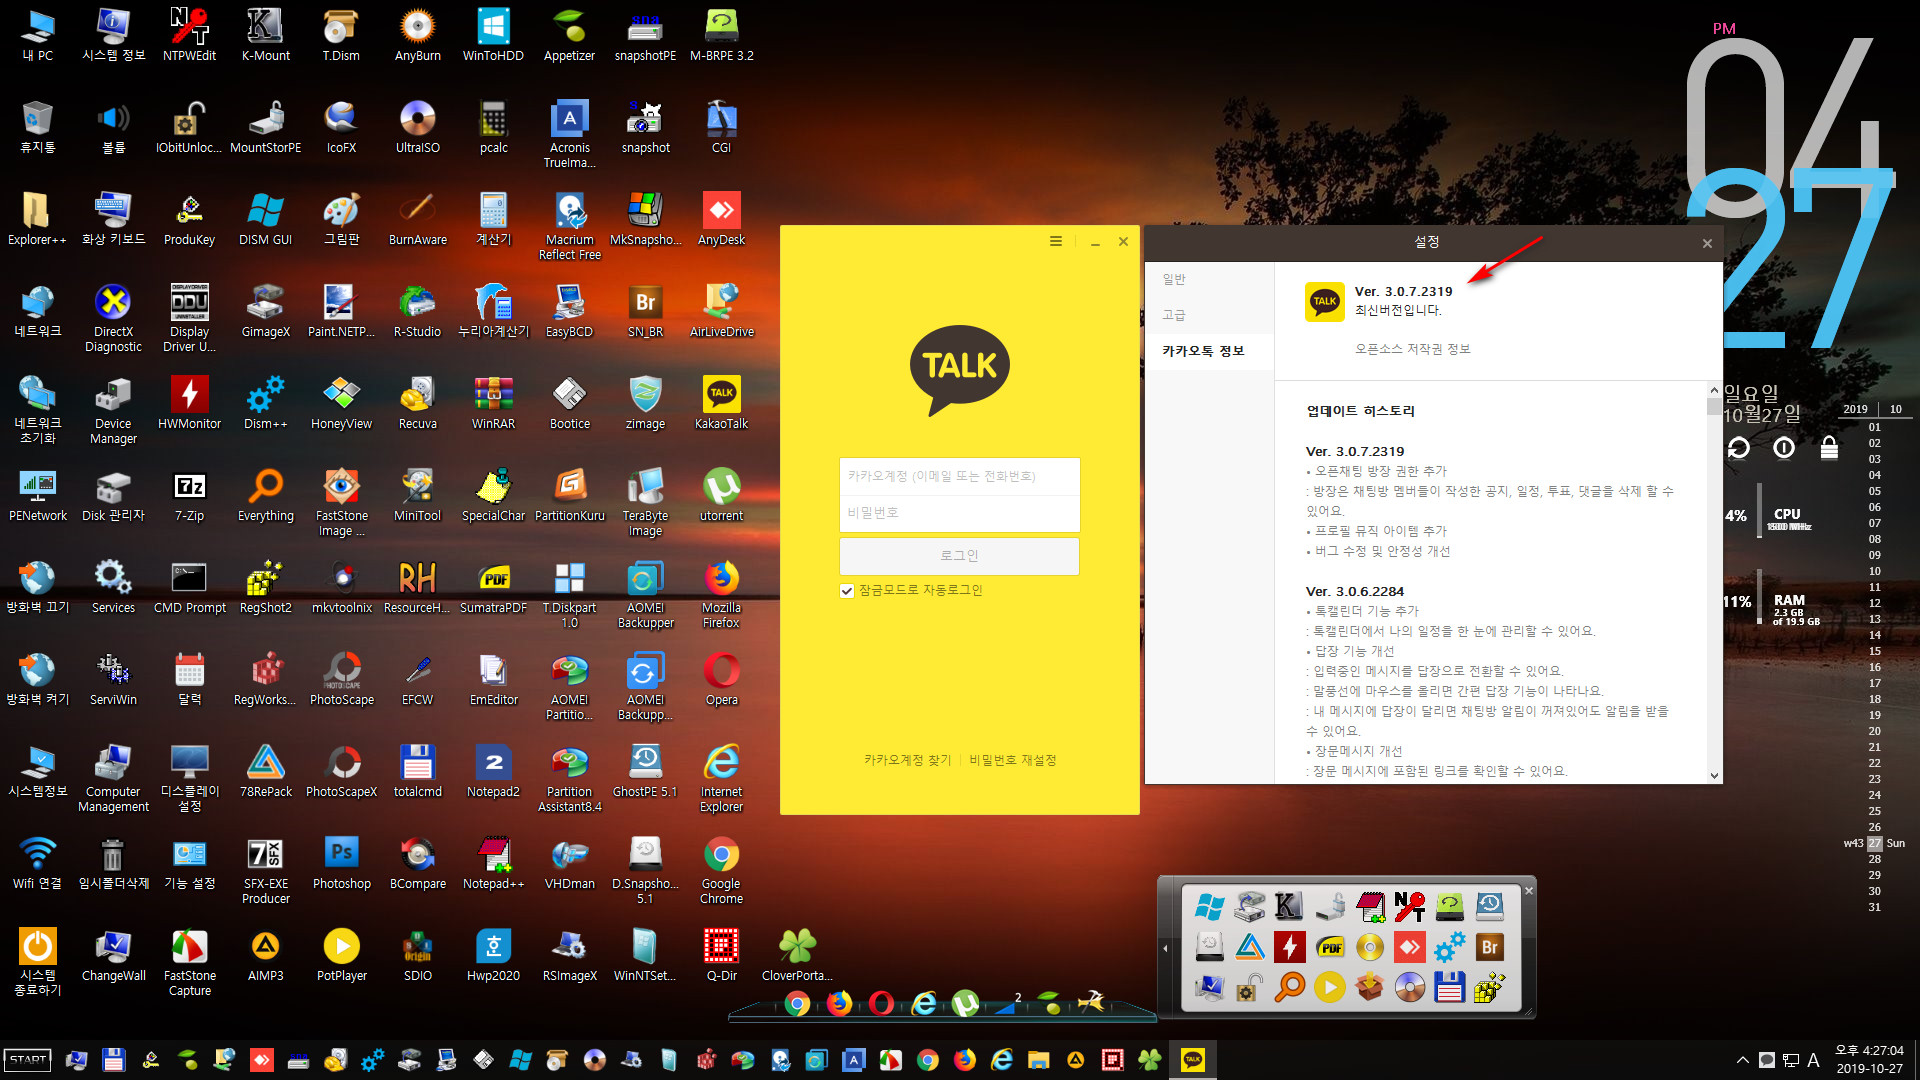The height and width of the screenshot is (1080, 1920).
Task: Open KakaoTalk taskbar button
Action: point(1193,1060)
